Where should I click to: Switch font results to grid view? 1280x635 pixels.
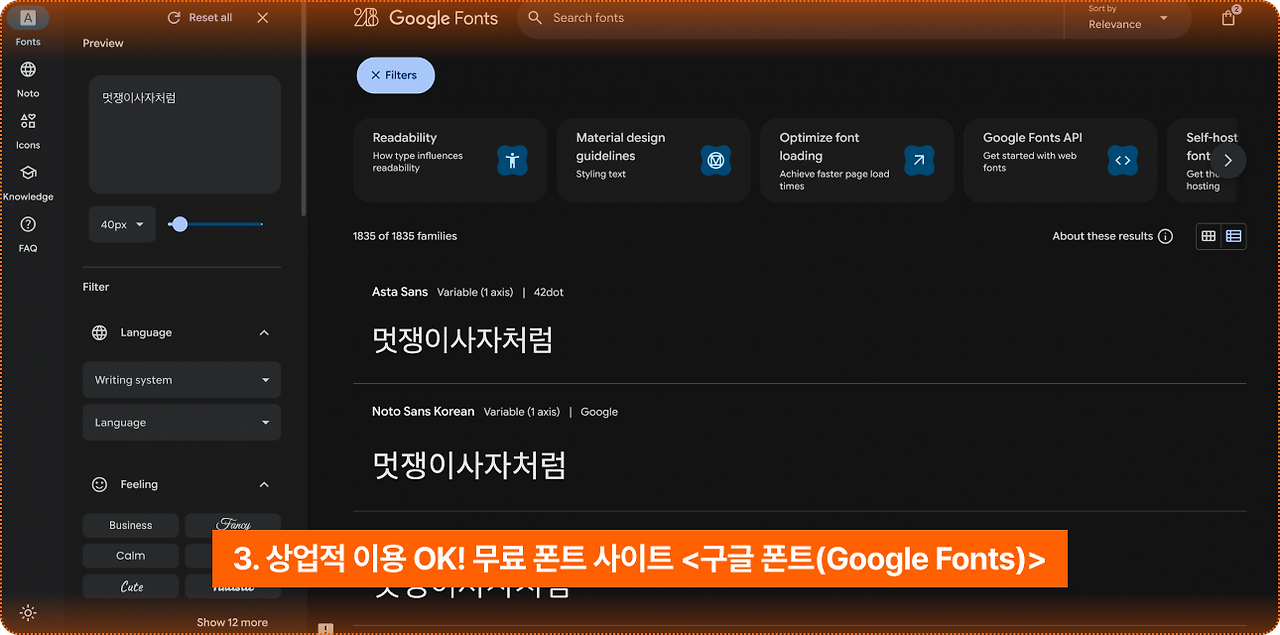coord(1208,236)
